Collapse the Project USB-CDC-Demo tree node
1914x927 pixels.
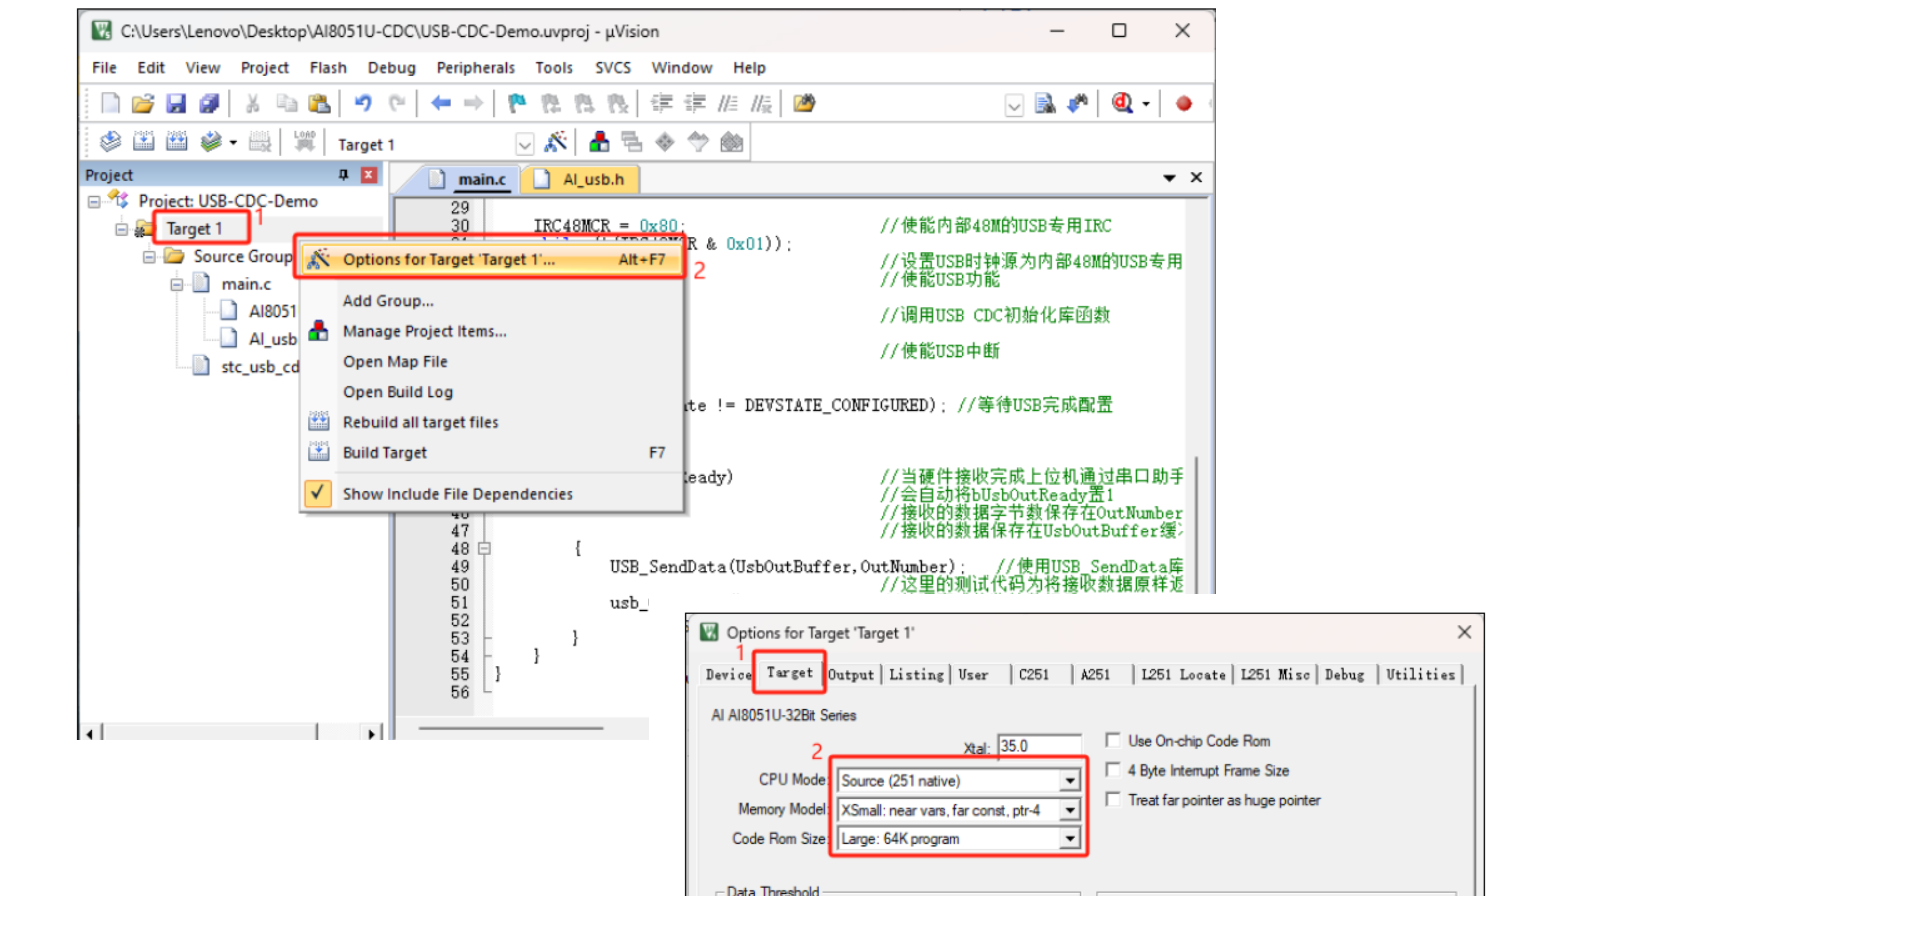pyautogui.click(x=94, y=201)
